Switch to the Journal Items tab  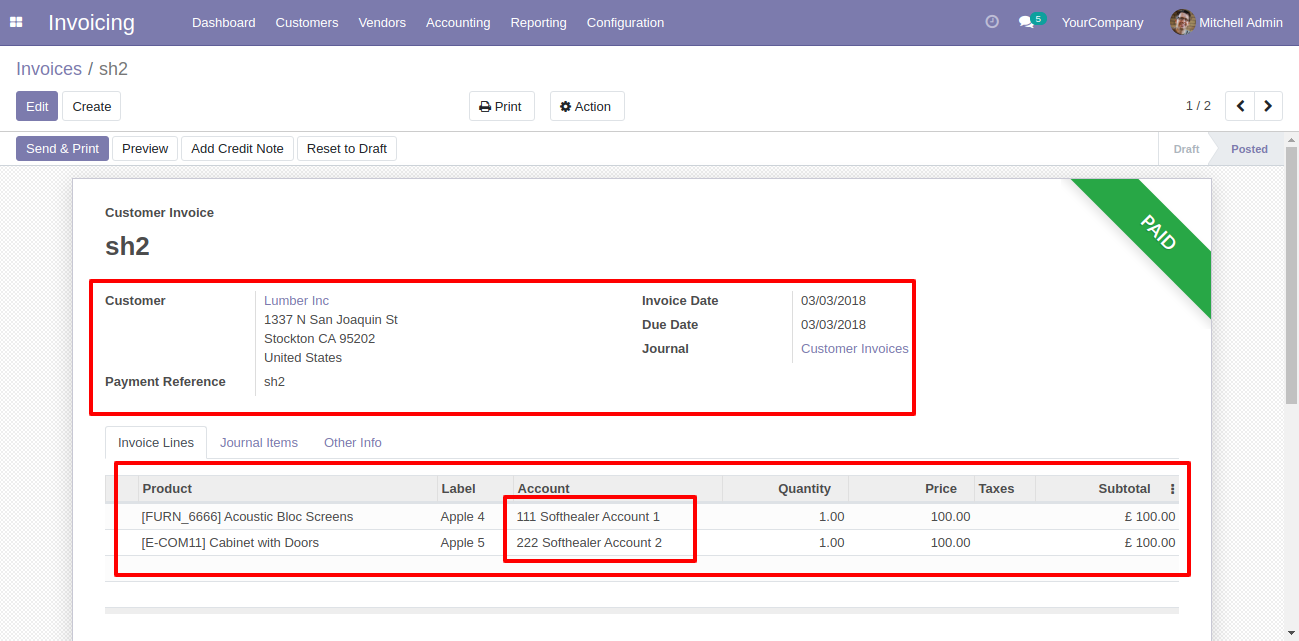[x=259, y=442]
